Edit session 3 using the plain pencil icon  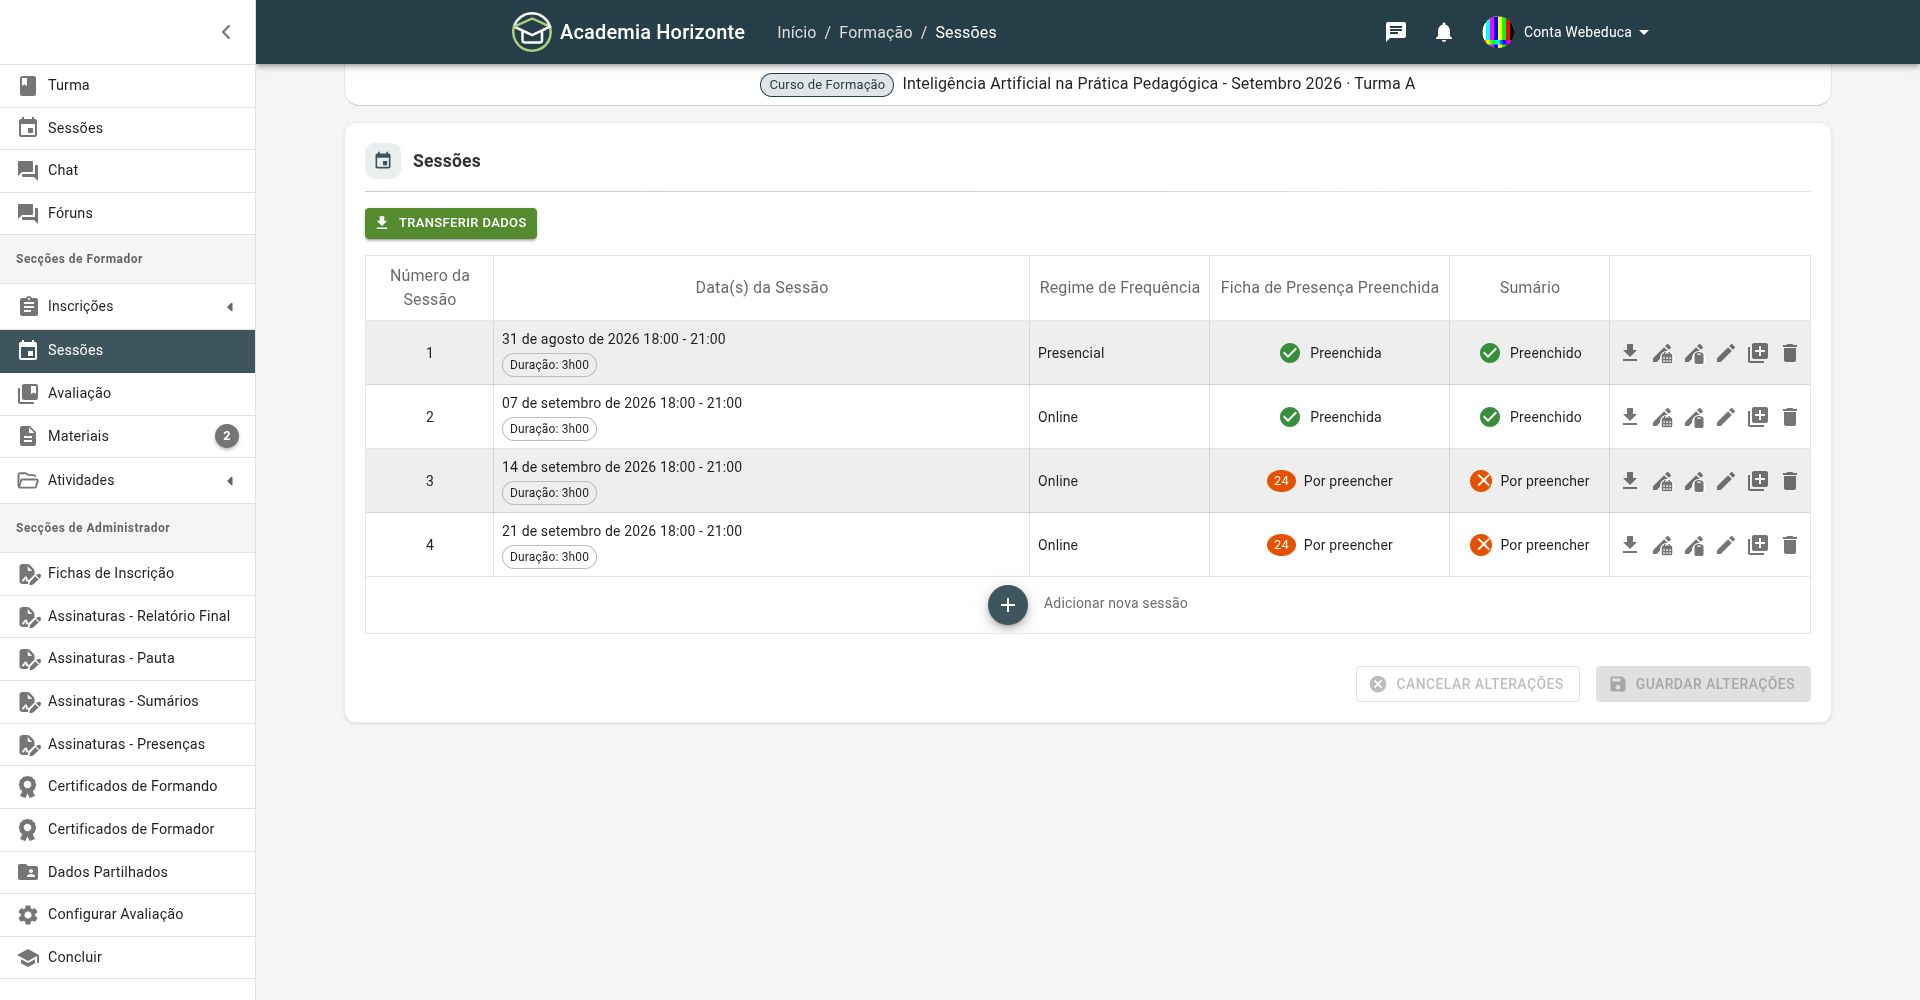click(1726, 481)
